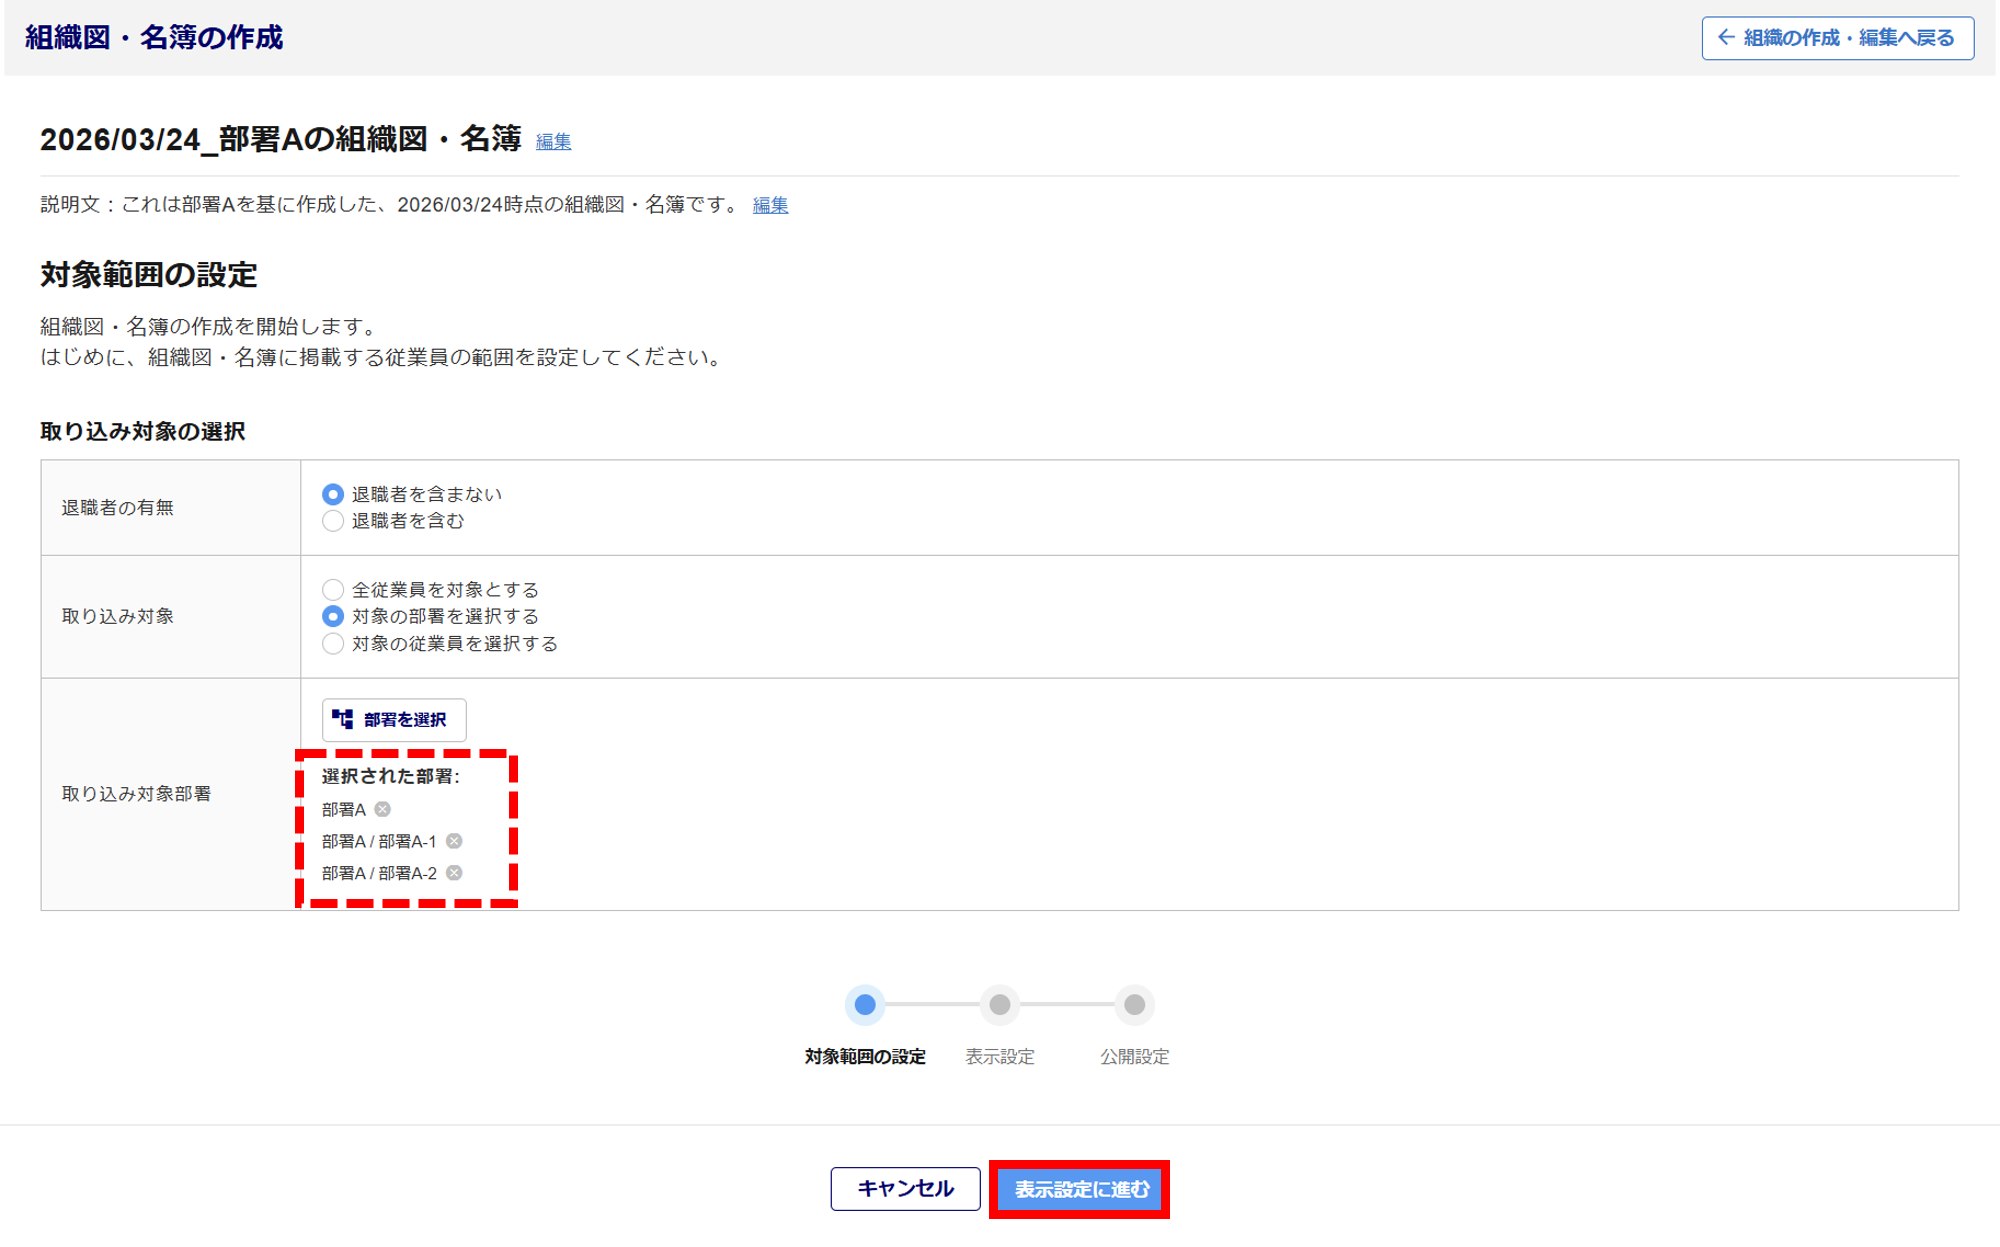Choose 全従業員を対象とする option

[333, 590]
